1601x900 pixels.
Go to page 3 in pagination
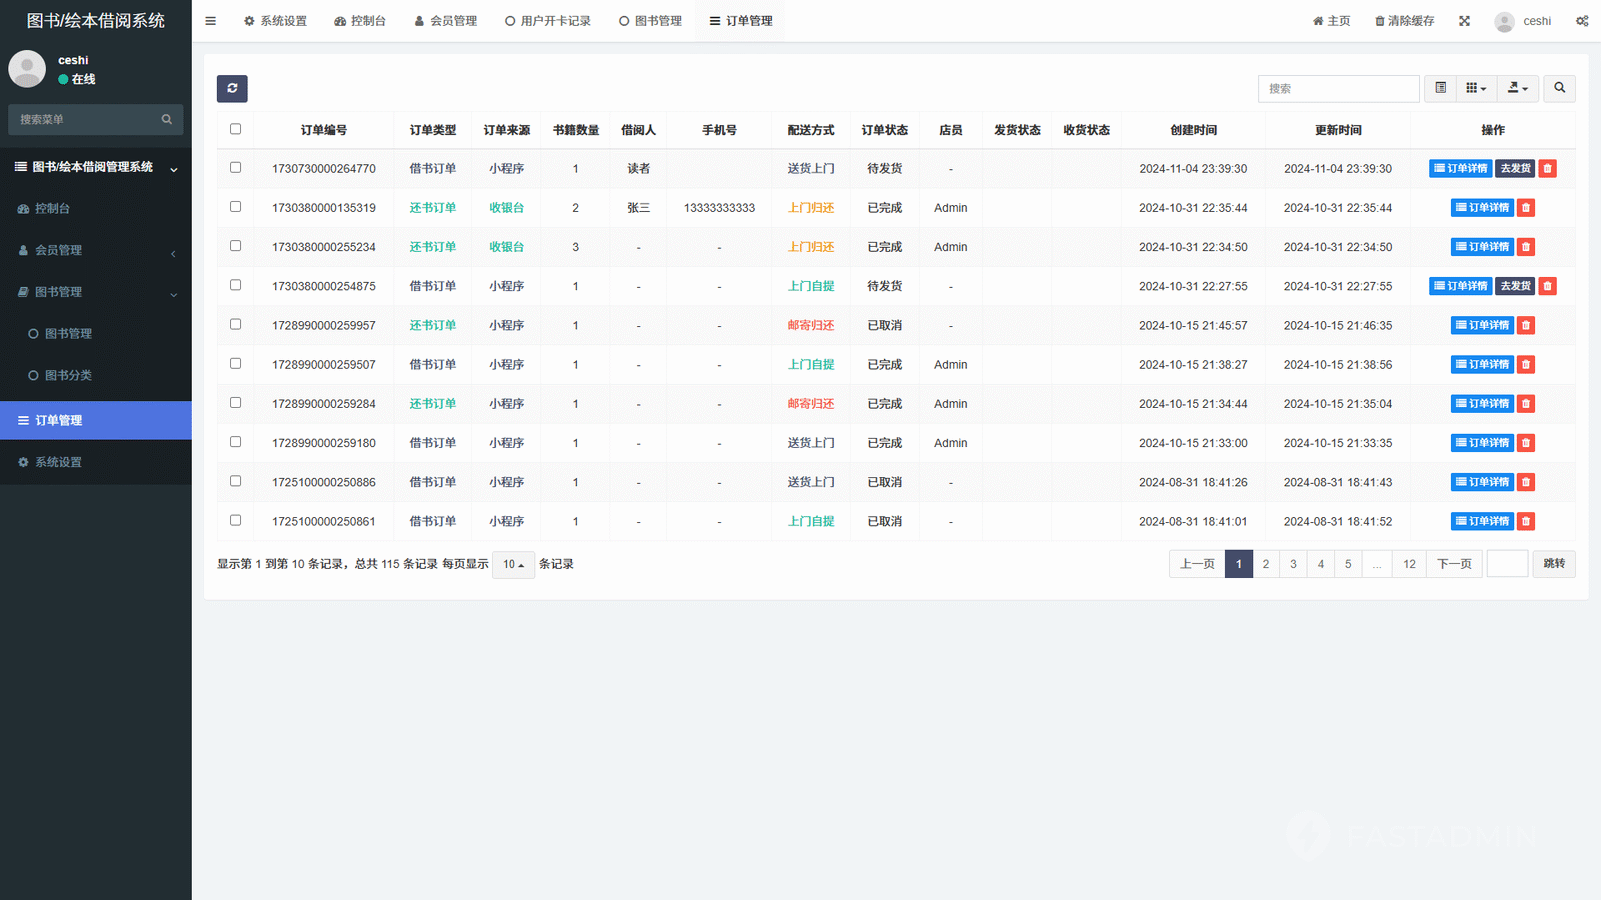pos(1293,564)
